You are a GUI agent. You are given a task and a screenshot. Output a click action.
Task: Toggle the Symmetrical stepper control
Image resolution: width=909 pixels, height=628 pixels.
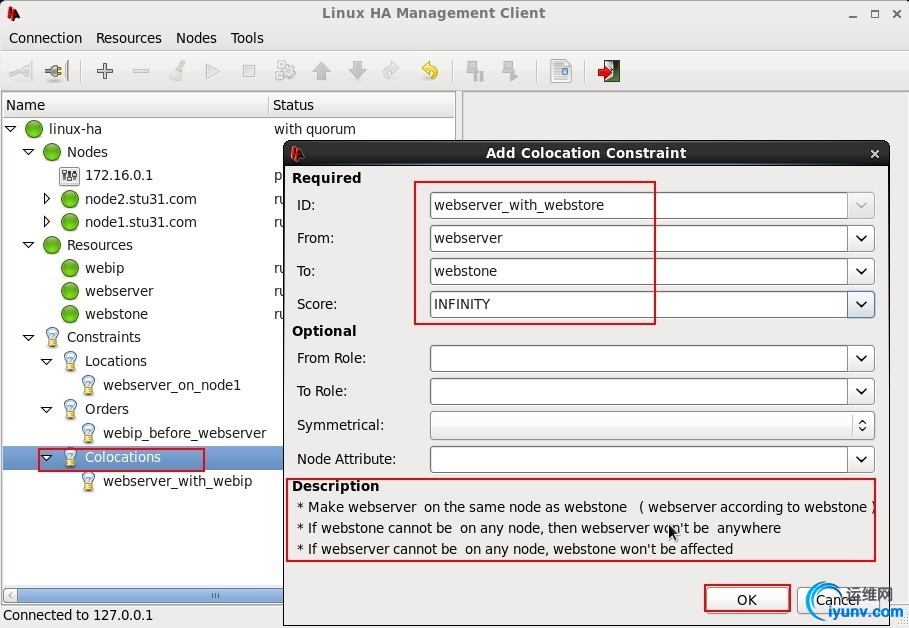tap(861, 425)
